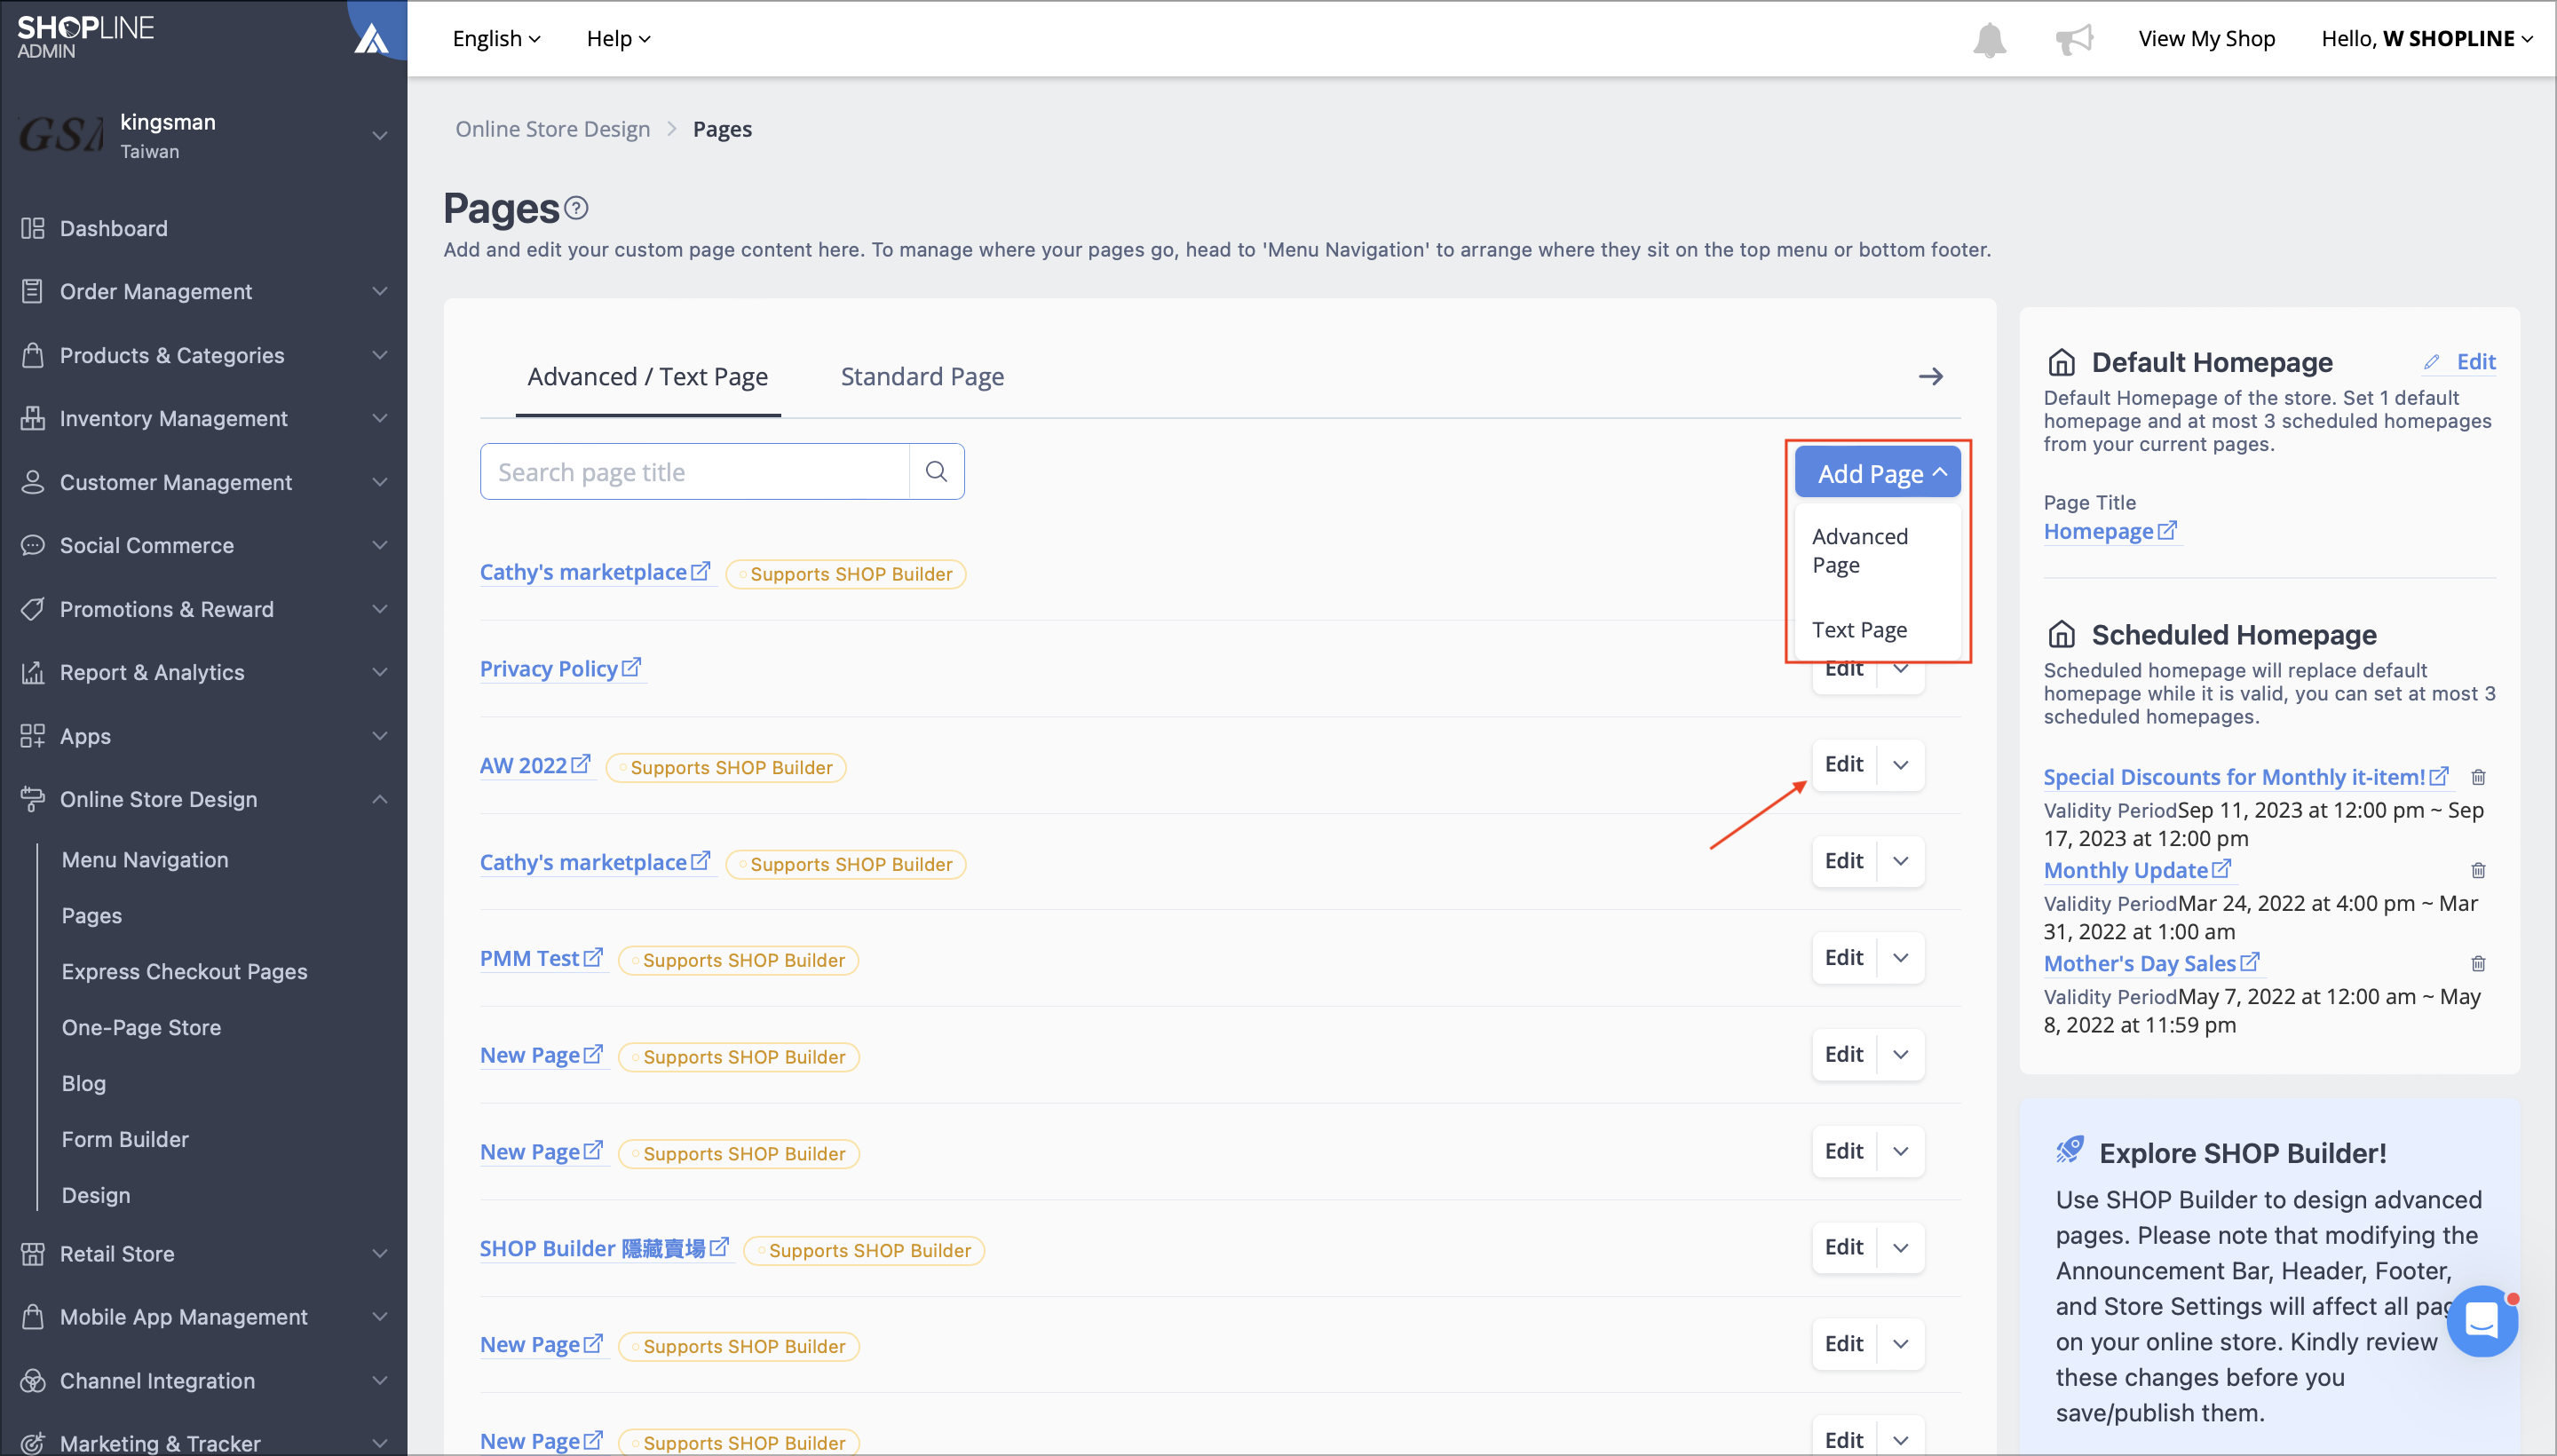Viewport: 2557px width, 1456px height.
Task: Click the SHOPLINE Admin logo
Action: coord(86,36)
